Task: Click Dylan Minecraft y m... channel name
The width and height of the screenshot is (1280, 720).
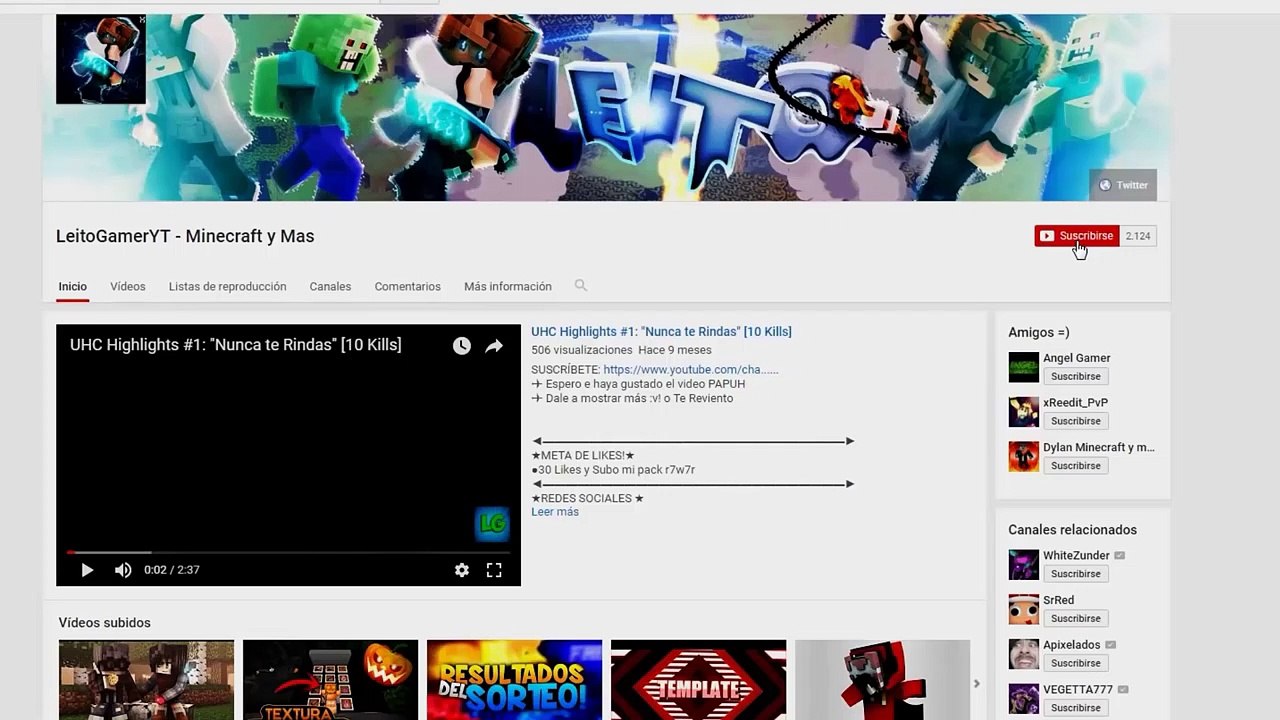Action: pyautogui.click(x=1098, y=447)
